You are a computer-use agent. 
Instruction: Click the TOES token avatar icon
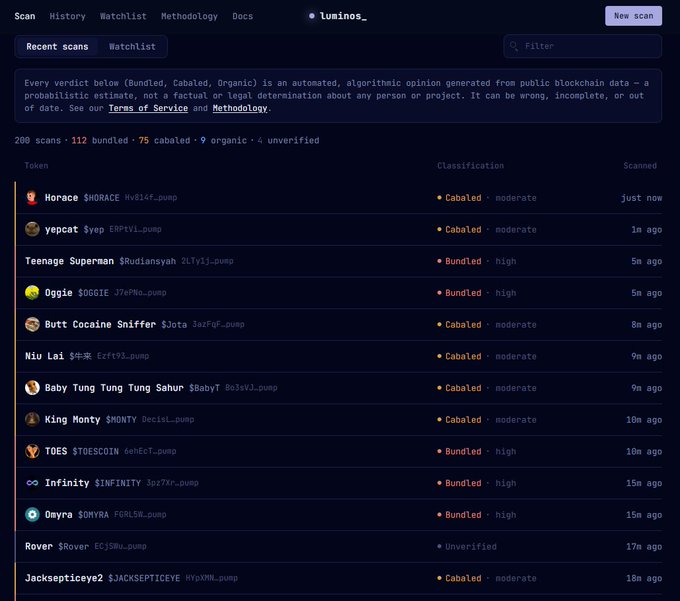[x=32, y=451]
